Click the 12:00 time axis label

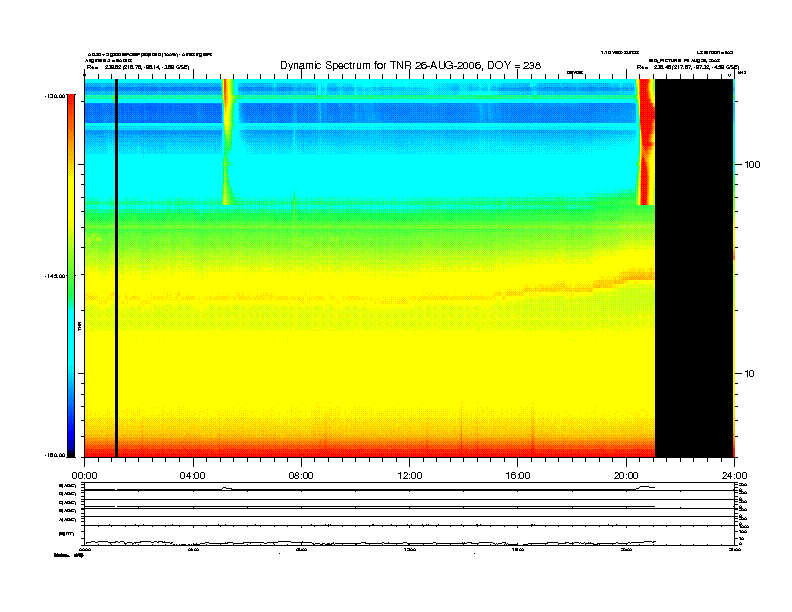(x=410, y=476)
